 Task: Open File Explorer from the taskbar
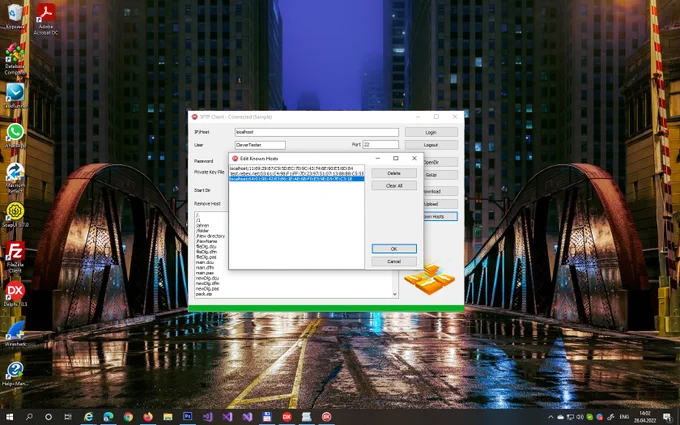click(x=168, y=417)
